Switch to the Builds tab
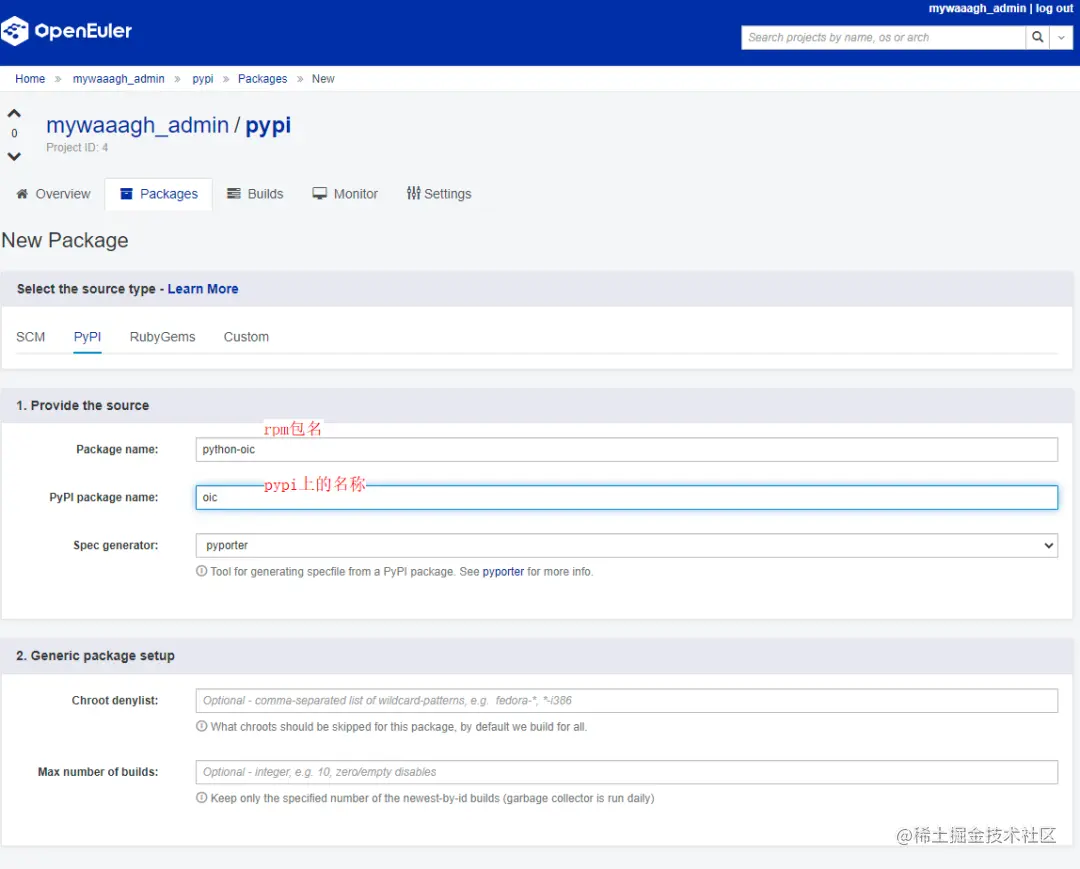Viewport: 1080px width, 869px height. 255,193
